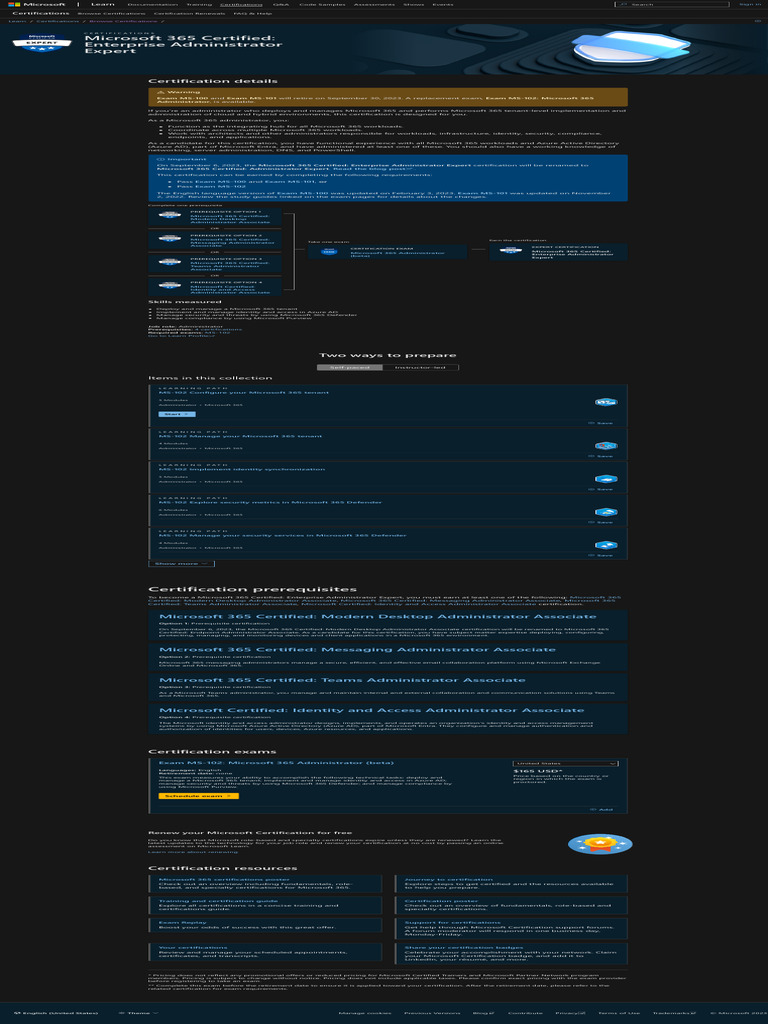Open Code Samples in top navigation
The width and height of the screenshot is (768, 1024).
[322, 5]
